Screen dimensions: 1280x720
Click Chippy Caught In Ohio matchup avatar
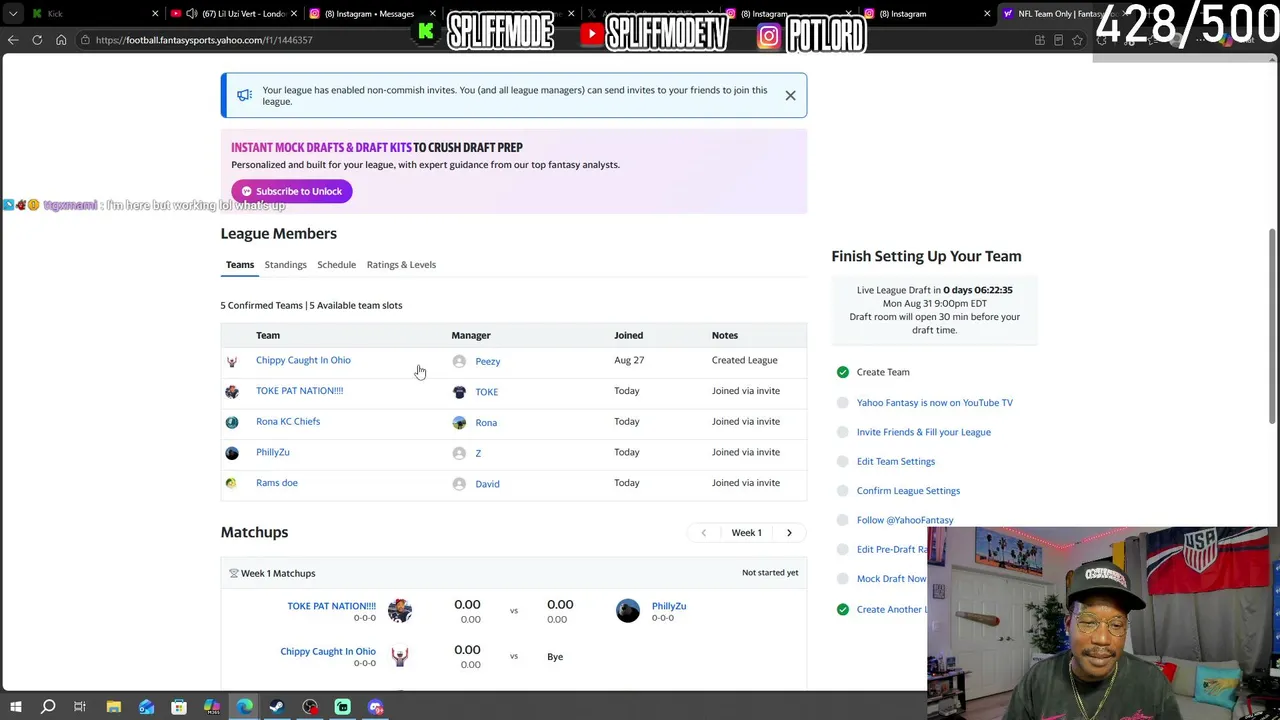tap(400, 656)
